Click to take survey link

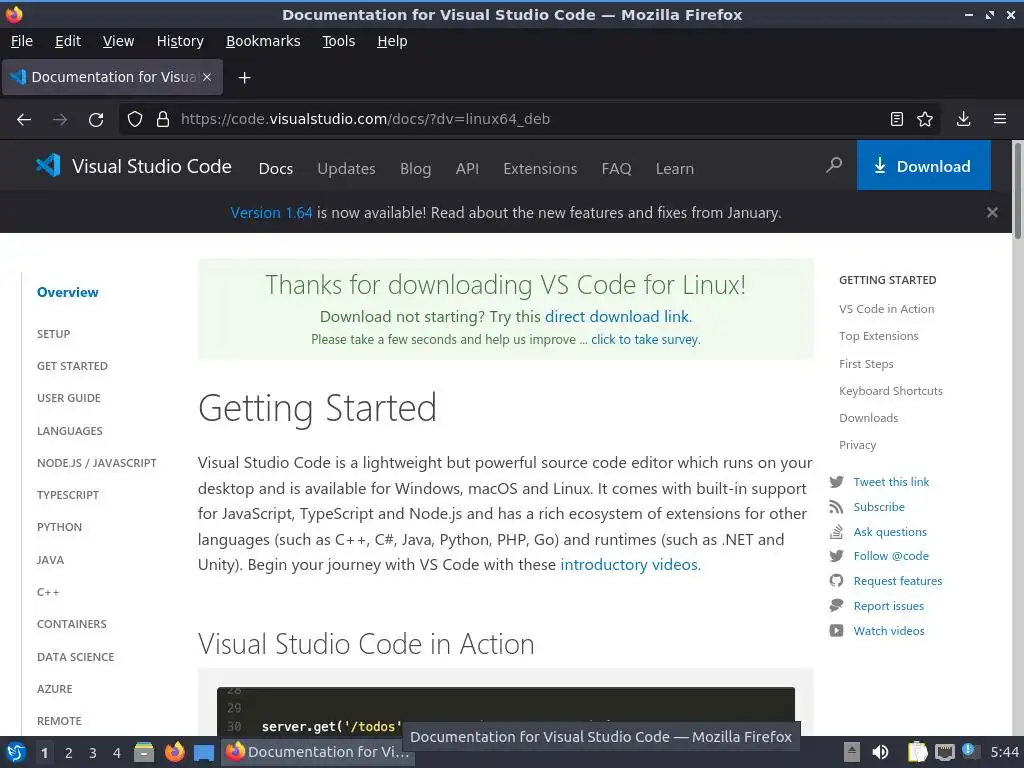point(645,340)
